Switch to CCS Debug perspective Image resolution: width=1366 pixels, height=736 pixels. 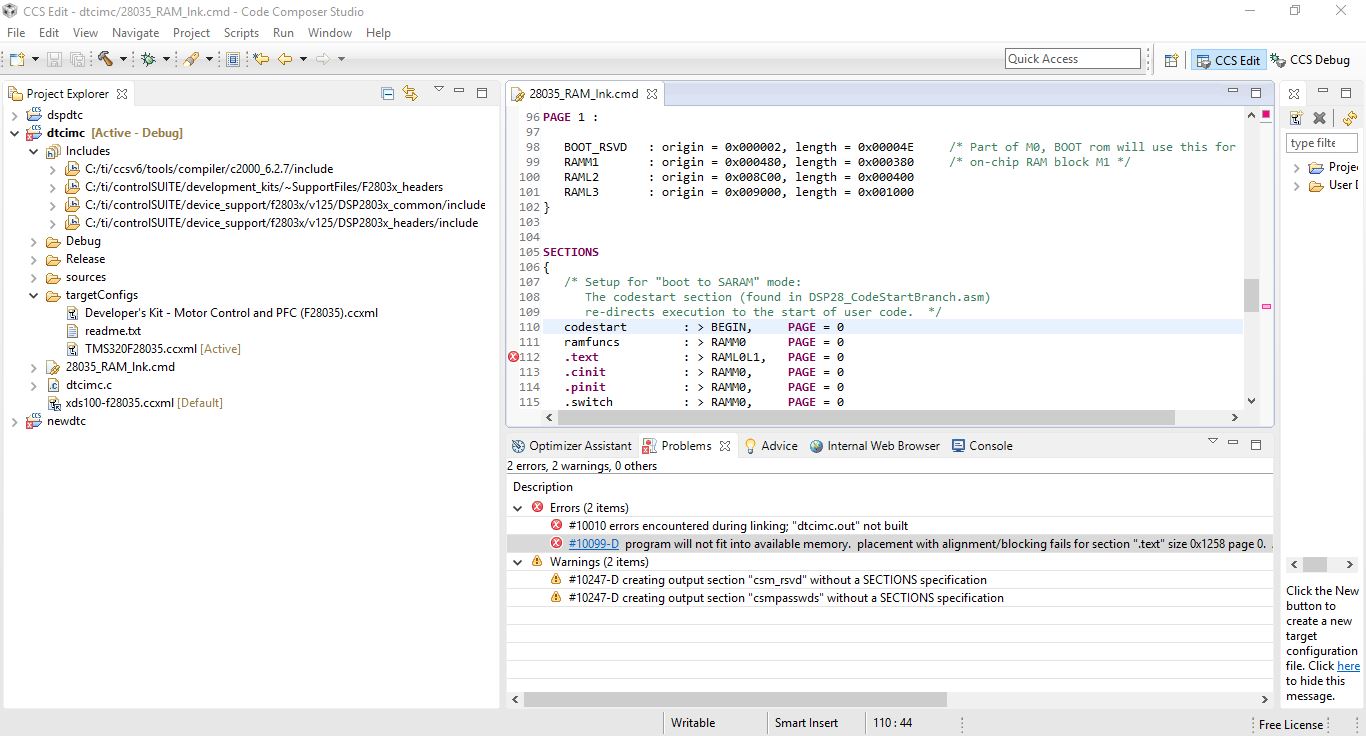click(x=1310, y=60)
